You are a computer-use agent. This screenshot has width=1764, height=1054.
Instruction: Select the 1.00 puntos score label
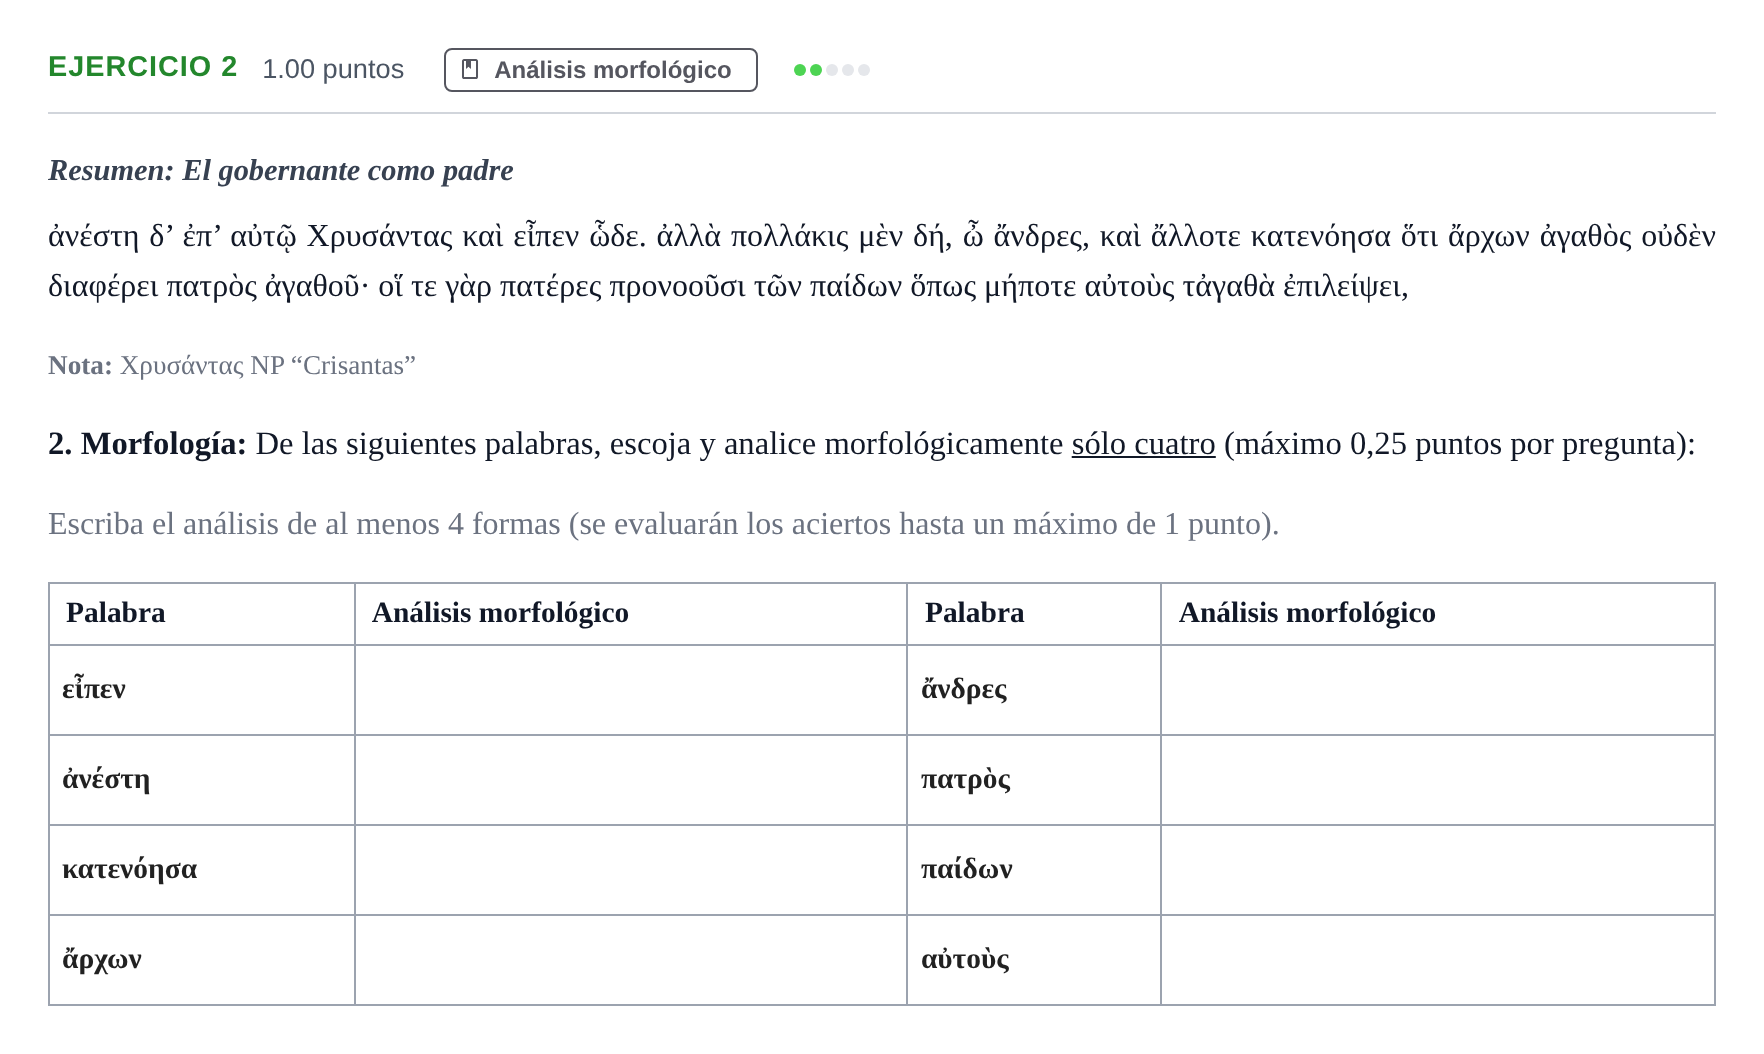click(x=333, y=69)
